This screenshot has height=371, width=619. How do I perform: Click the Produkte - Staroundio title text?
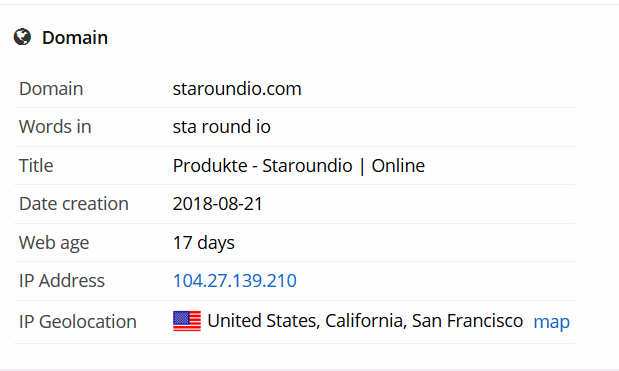(x=263, y=165)
